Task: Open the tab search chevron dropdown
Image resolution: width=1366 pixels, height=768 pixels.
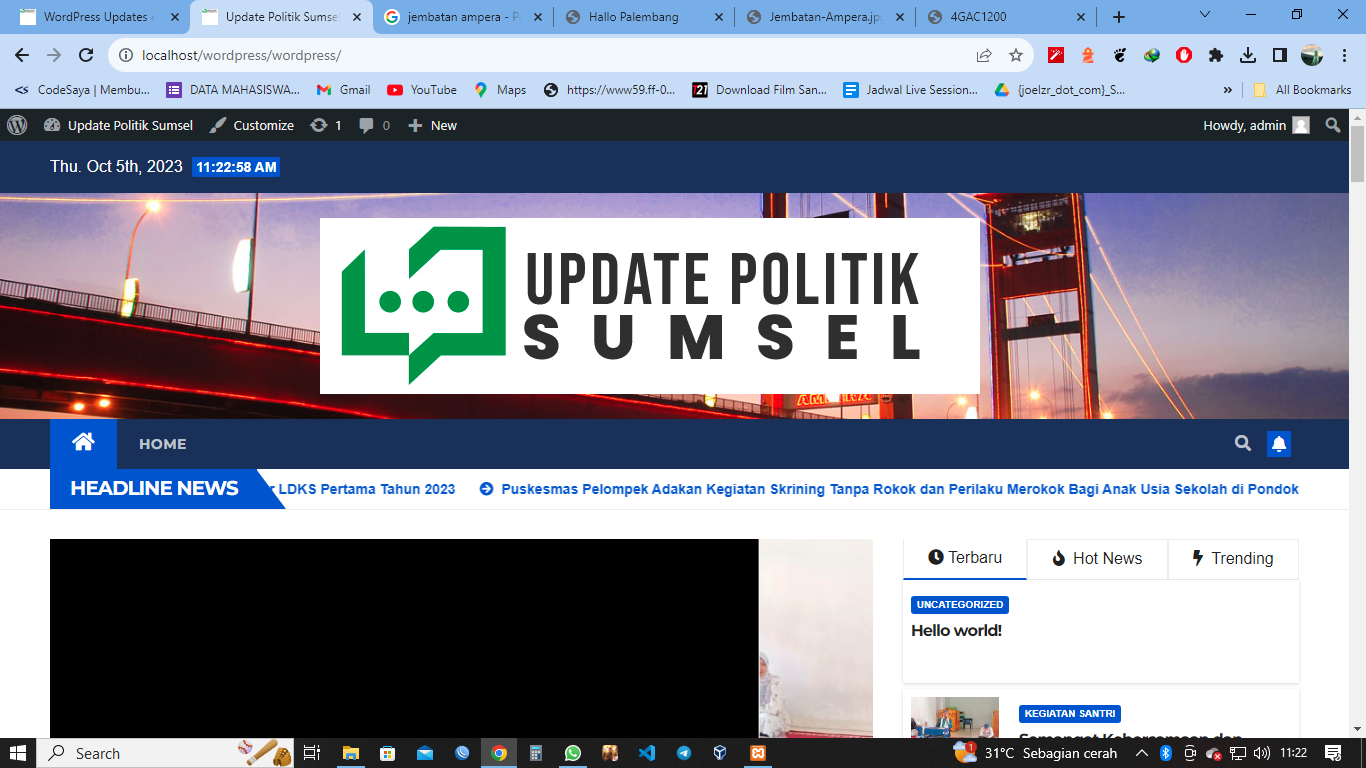Action: point(1204,15)
